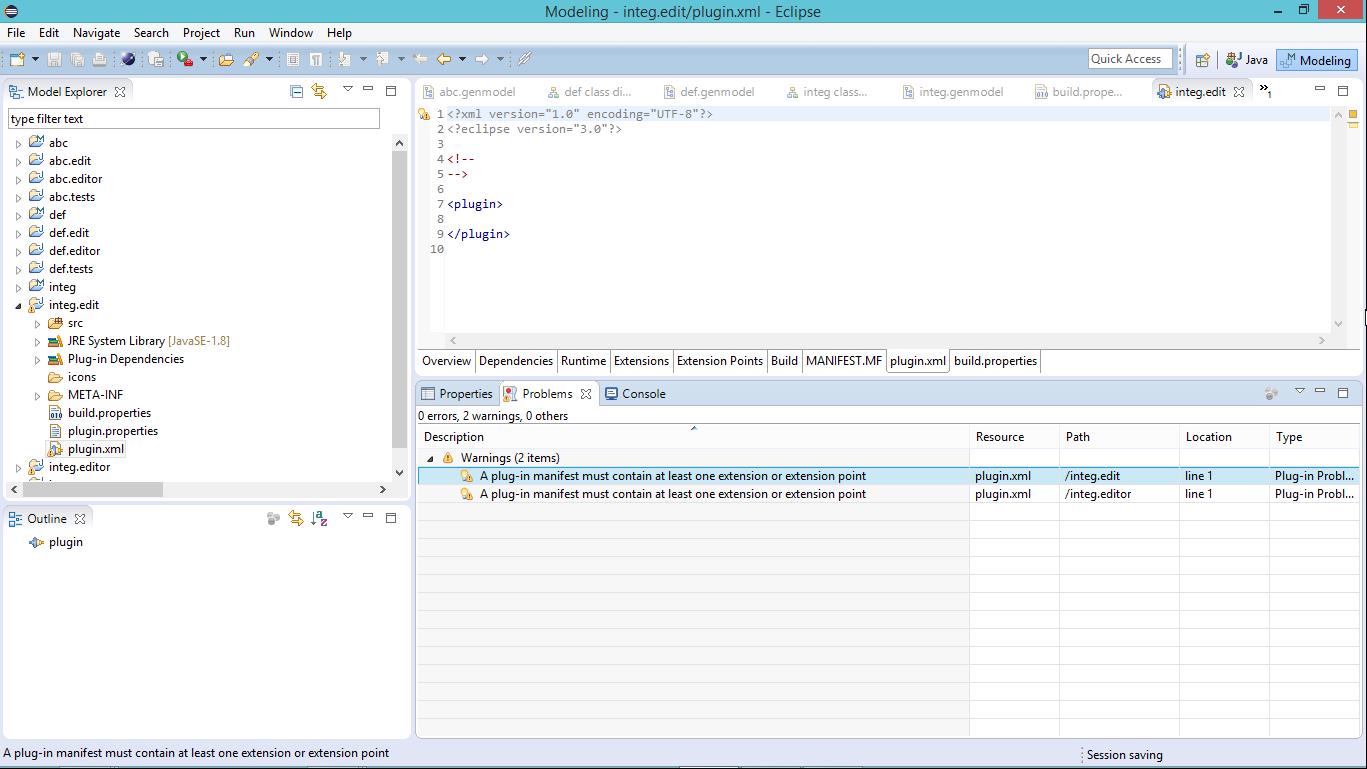
Task: Switch to the Java perspective
Action: (1247, 60)
